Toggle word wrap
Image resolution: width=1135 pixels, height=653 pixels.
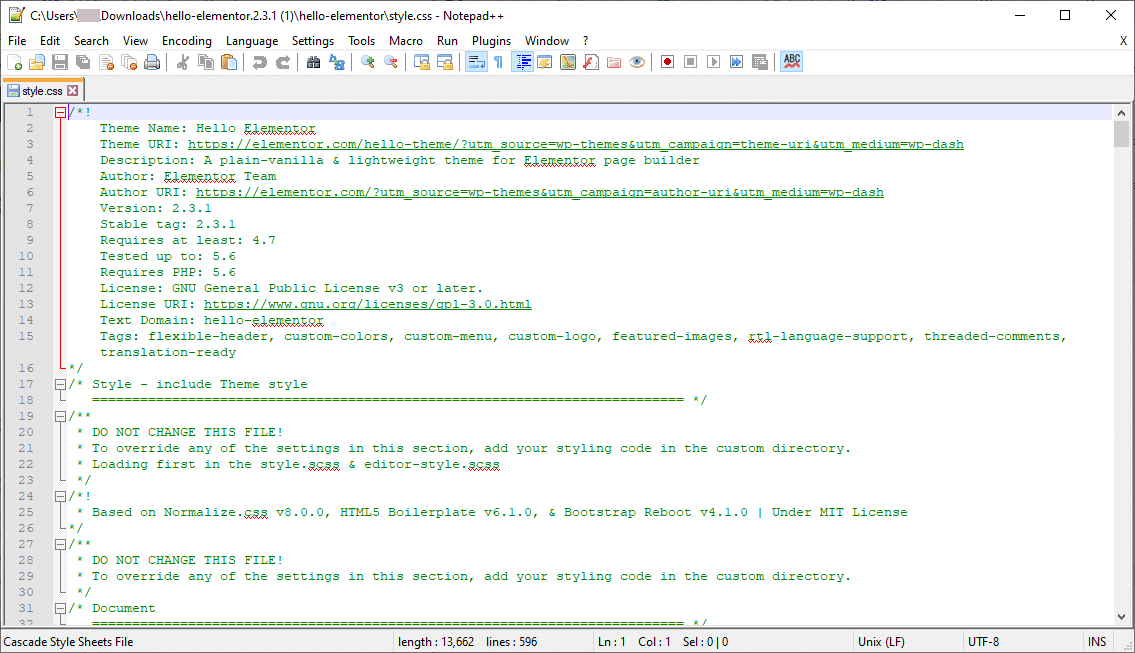pos(475,61)
